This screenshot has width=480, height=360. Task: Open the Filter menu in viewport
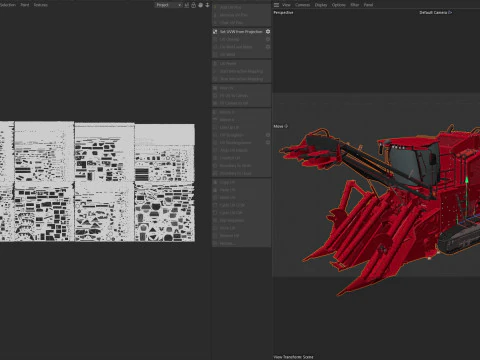point(355,5)
